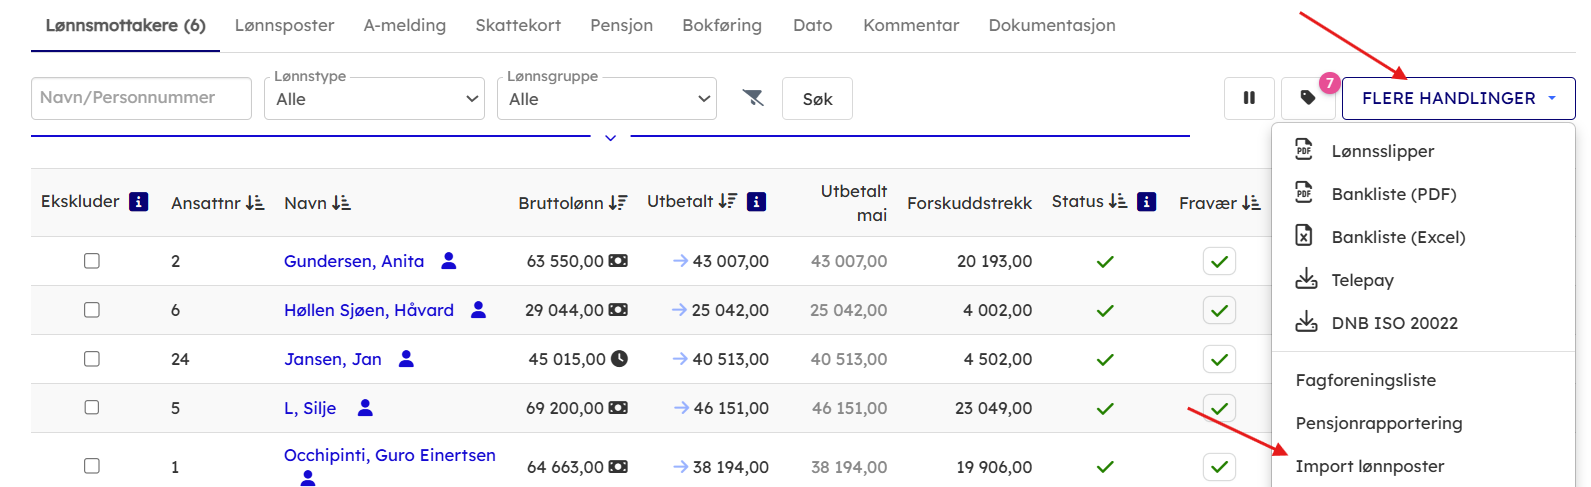1591x487 pixels.
Task: Click the pause icon button
Action: [1249, 98]
